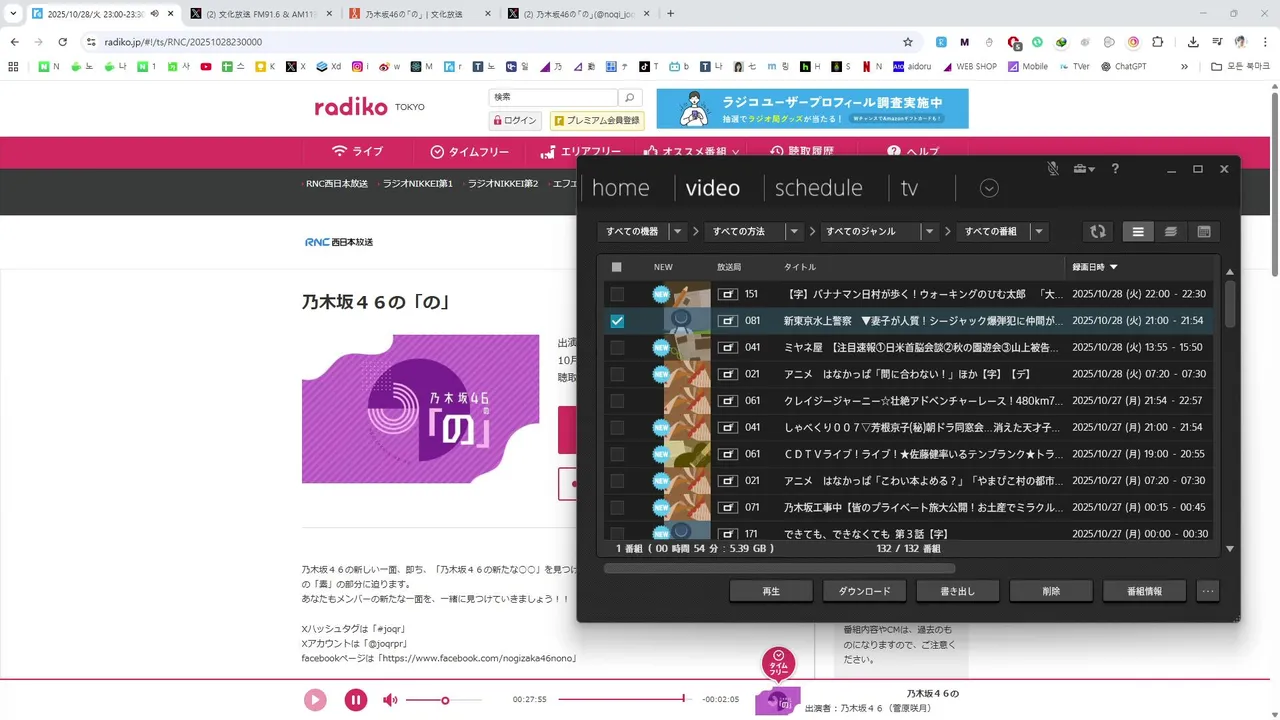Switch to the tv tab
The height and width of the screenshot is (720, 1280).
click(x=909, y=188)
